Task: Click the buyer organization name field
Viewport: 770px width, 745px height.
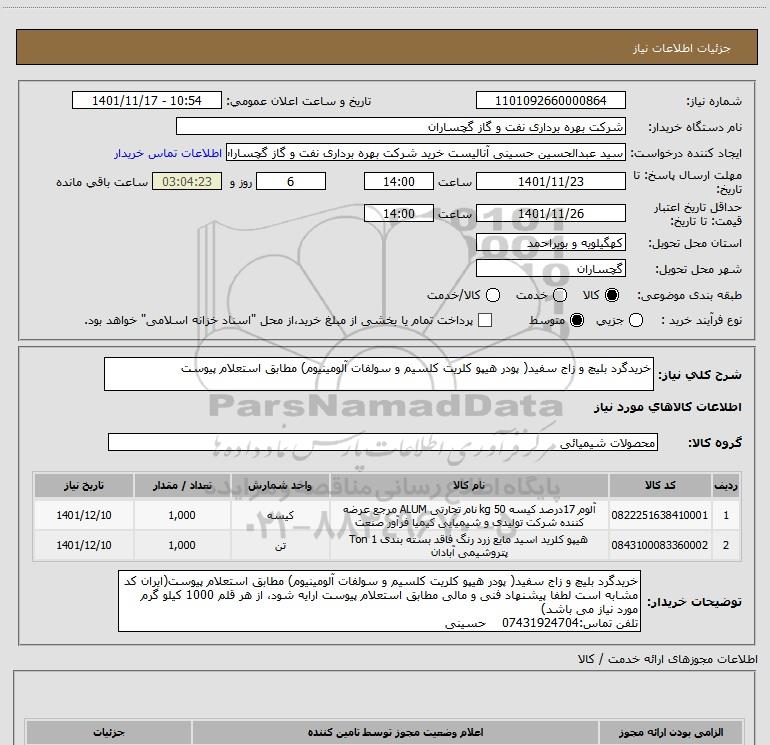Action: tap(401, 126)
